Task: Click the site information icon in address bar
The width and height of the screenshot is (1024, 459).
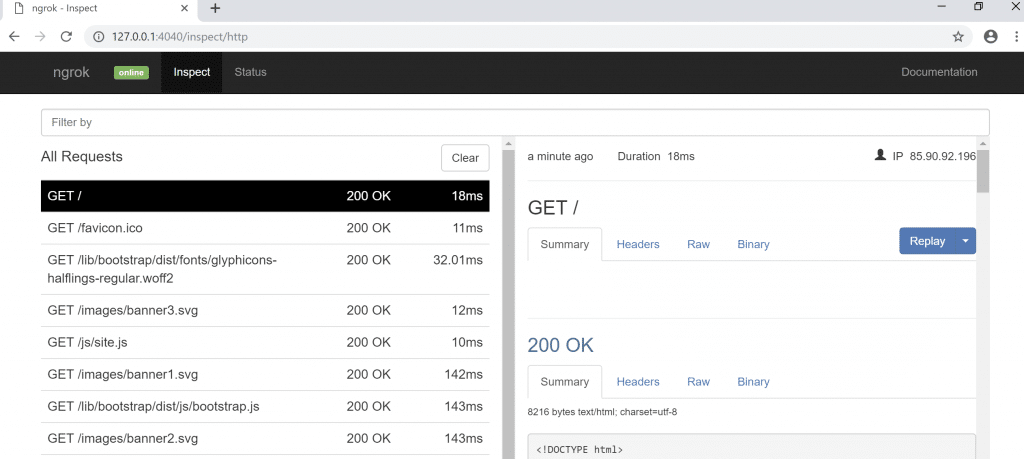Action: [x=99, y=37]
